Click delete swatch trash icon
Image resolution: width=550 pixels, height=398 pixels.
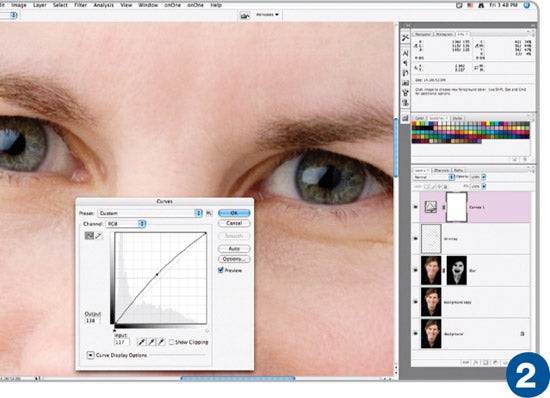[x=525, y=159]
